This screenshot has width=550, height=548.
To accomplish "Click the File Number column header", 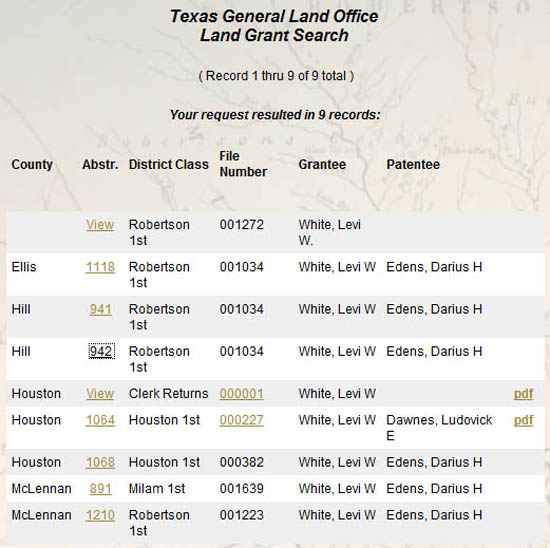I will click(x=243, y=164).
